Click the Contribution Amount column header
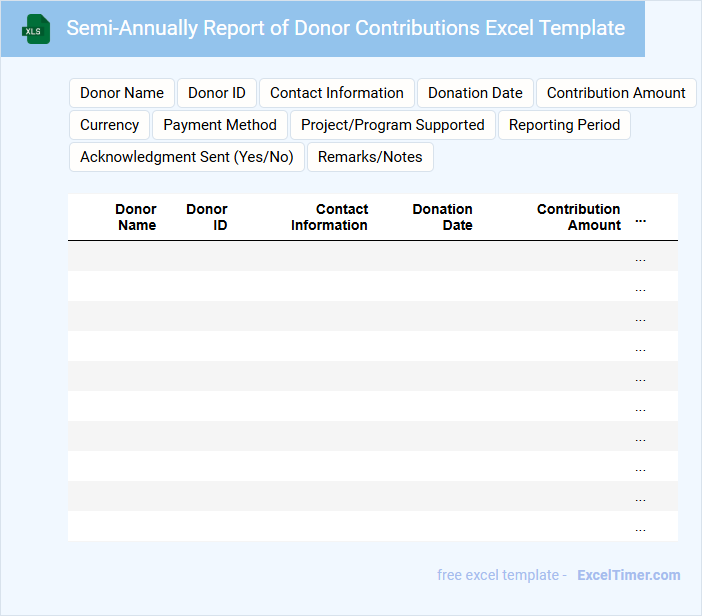Viewport: 702px width, 616px height. pyautogui.click(x=579, y=217)
